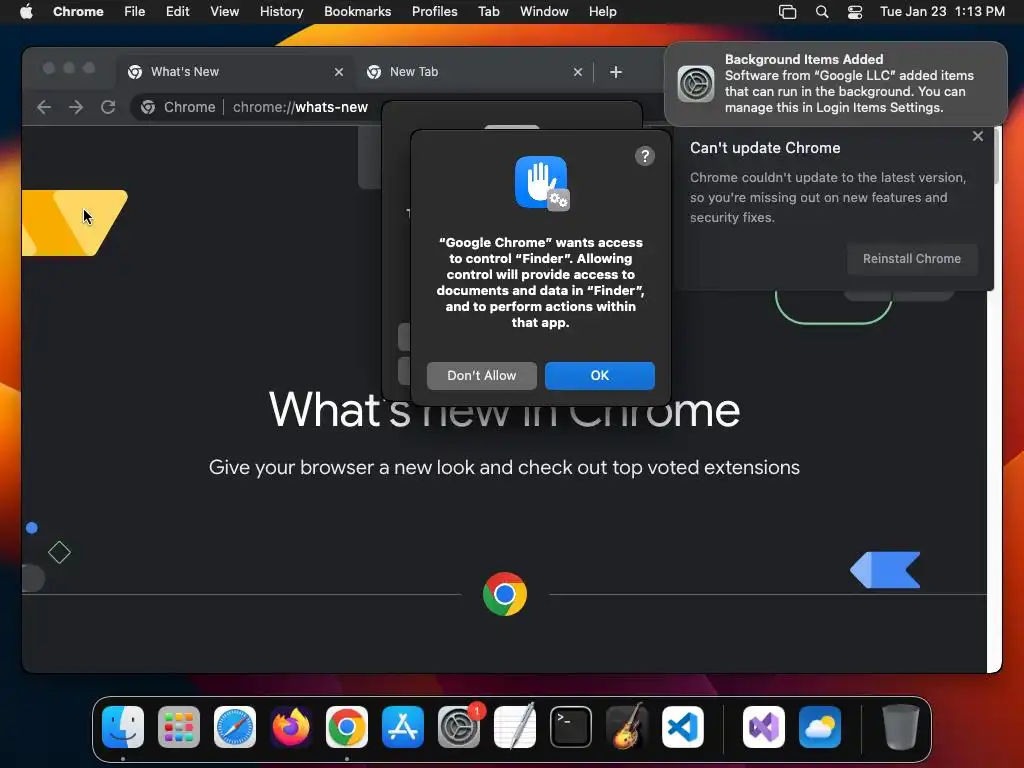Click Reinstall Chrome button
Image resolution: width=1024 pixels, height=768 pixels.
tap(912, 259)
